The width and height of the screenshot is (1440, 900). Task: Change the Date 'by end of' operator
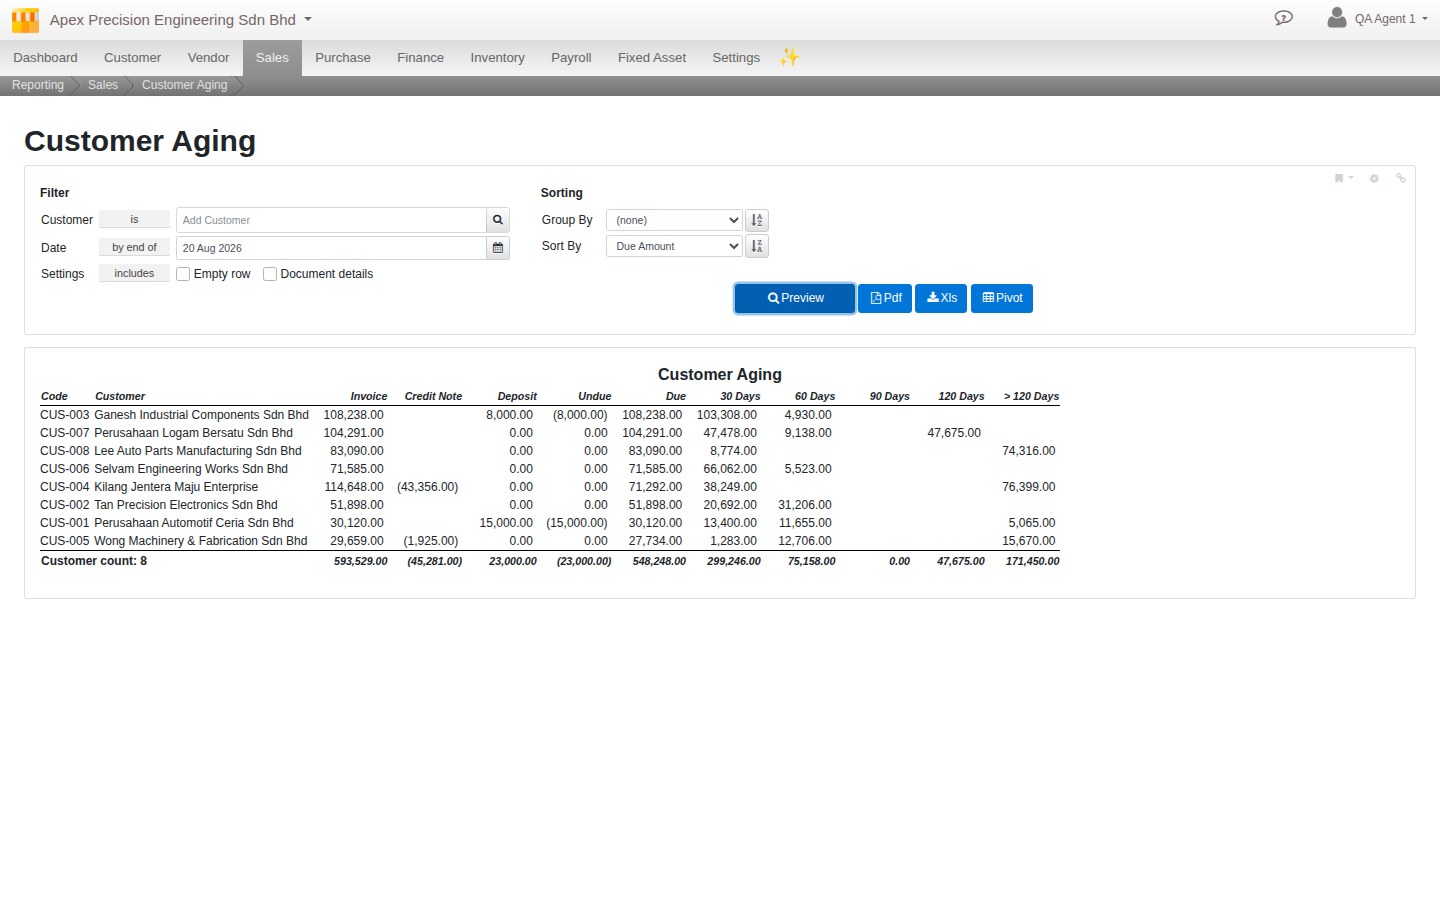(x=134, y=247)
